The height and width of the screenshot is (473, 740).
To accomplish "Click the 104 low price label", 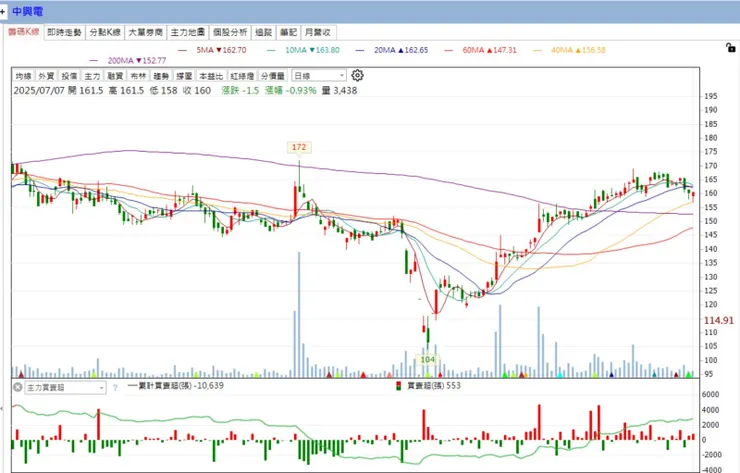I will 428,360.
